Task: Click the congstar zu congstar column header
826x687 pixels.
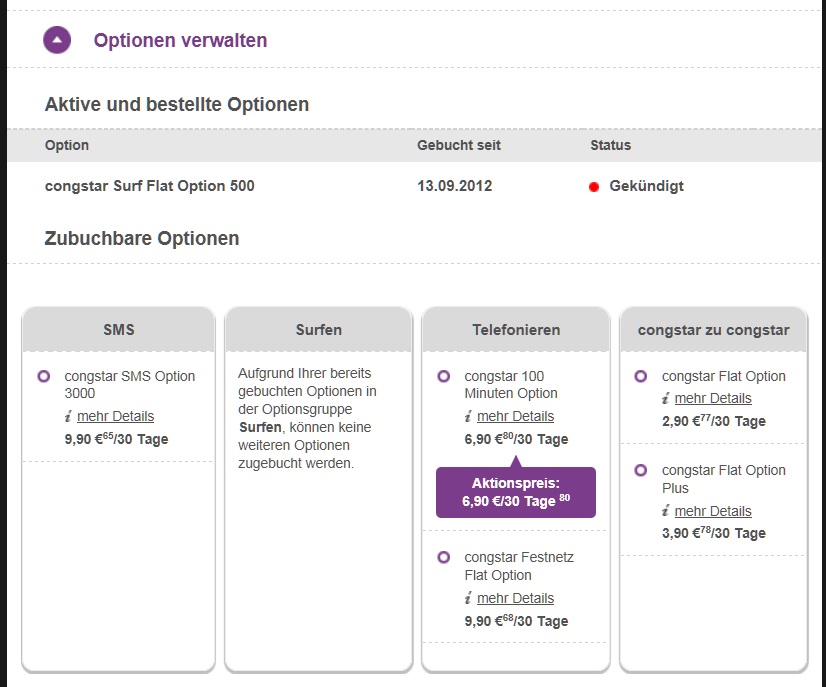Action: [x=713, y=329]
